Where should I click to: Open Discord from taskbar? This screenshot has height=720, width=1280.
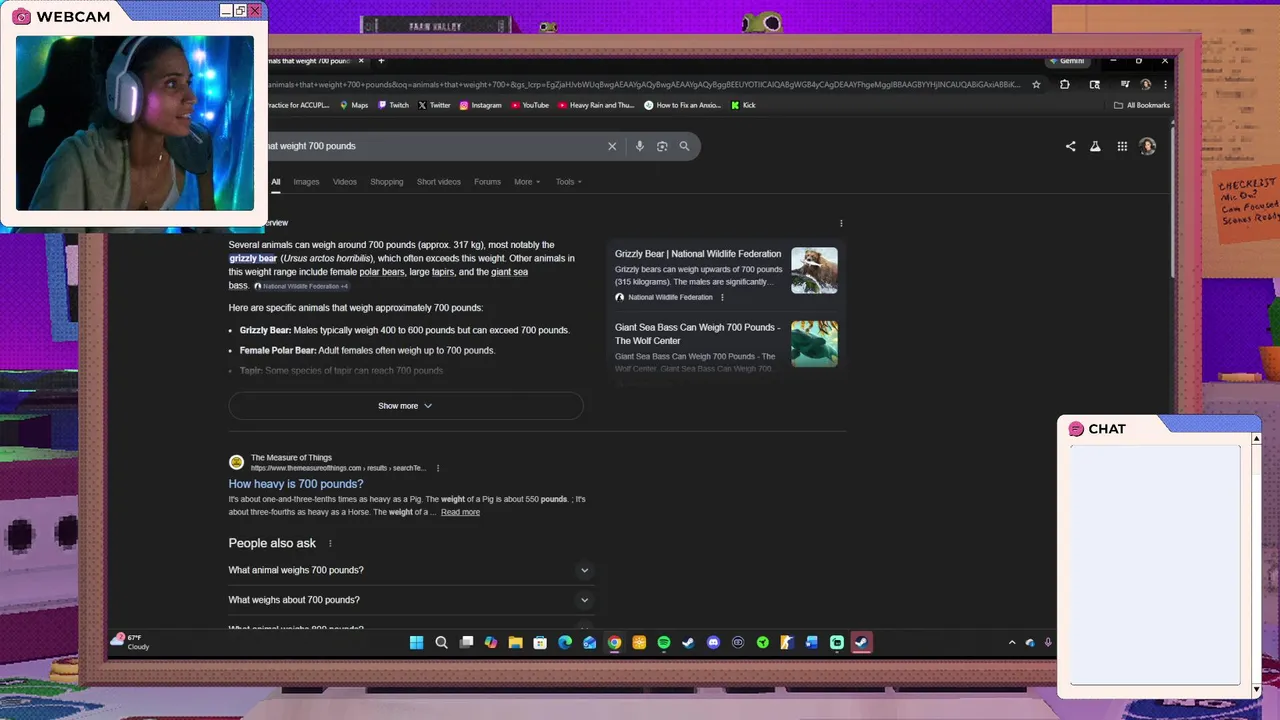pyautogui.click(x=713, y=643)
